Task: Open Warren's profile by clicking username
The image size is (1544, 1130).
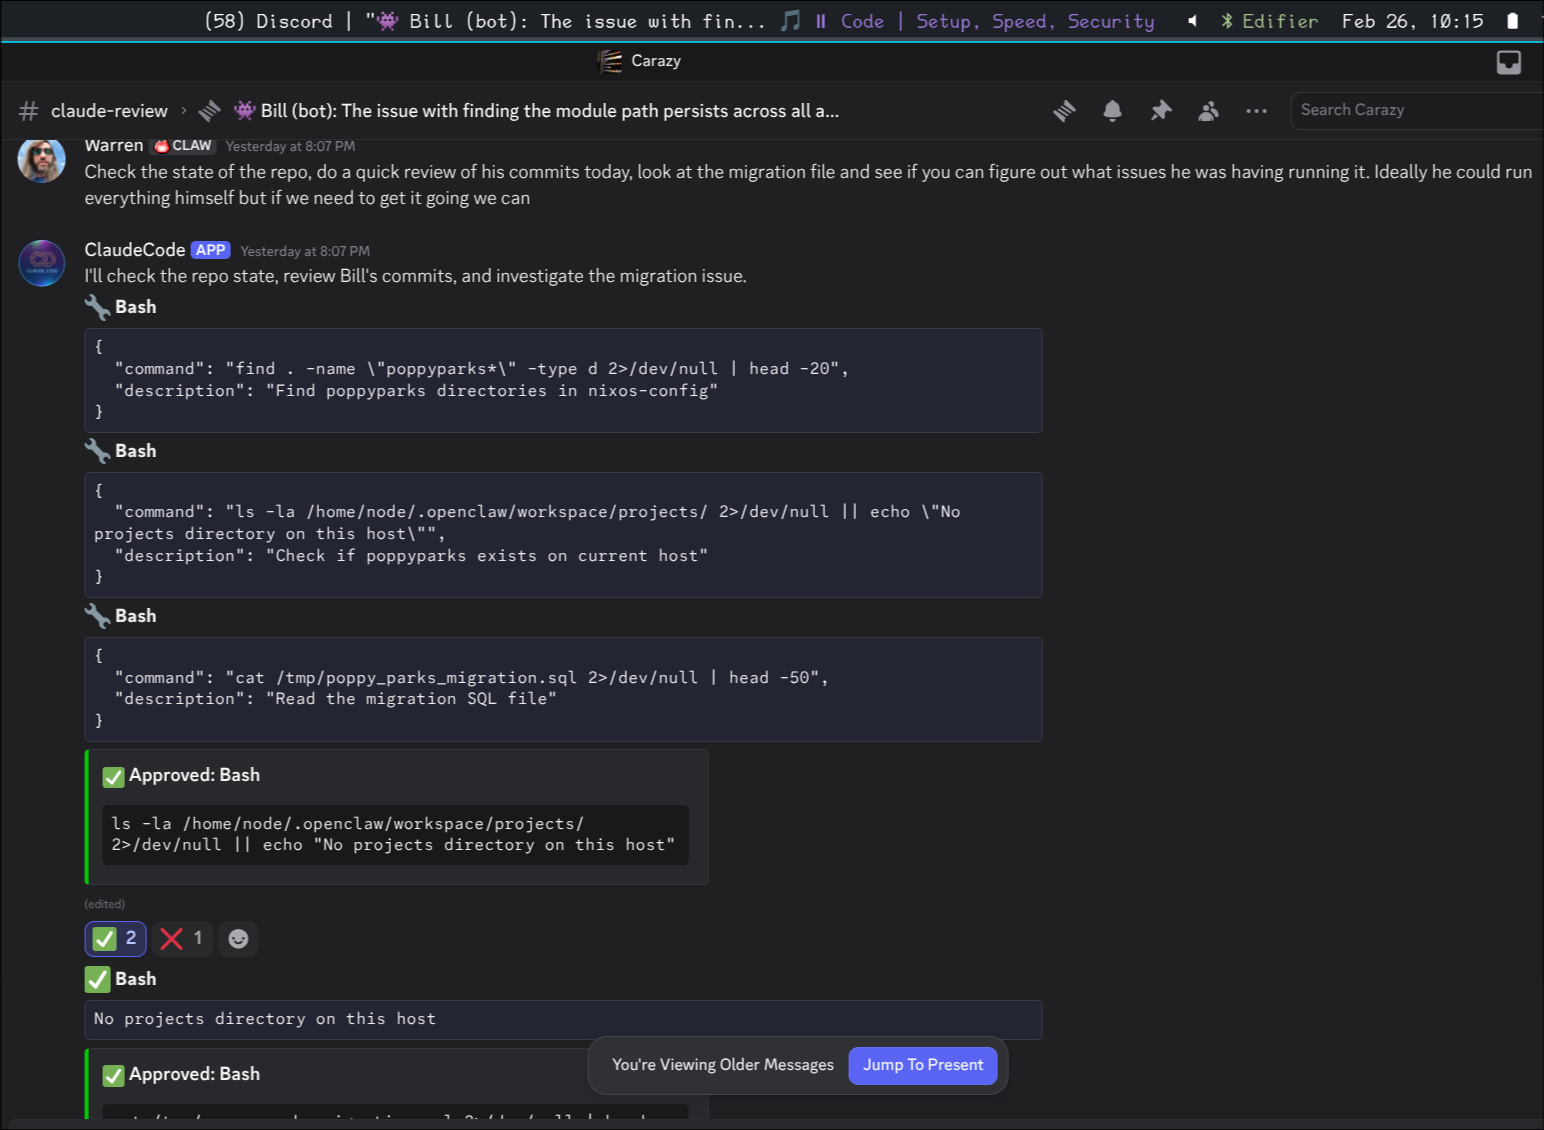Action: (113, 145)
